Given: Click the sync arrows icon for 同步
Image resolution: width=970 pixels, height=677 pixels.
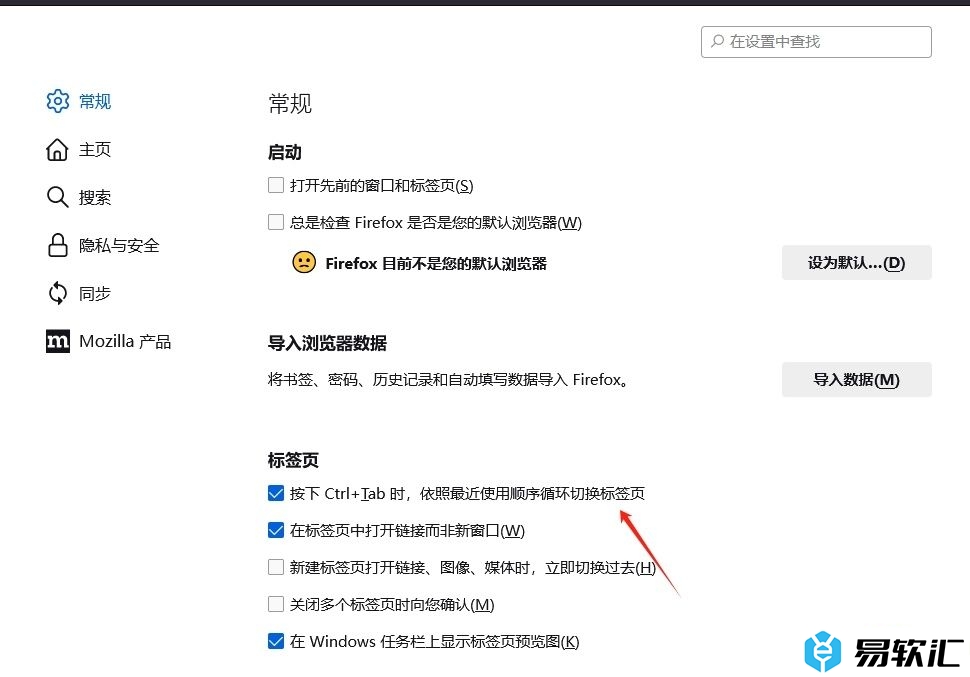Looking at the screenshot, I should click(x=58, y=293).
